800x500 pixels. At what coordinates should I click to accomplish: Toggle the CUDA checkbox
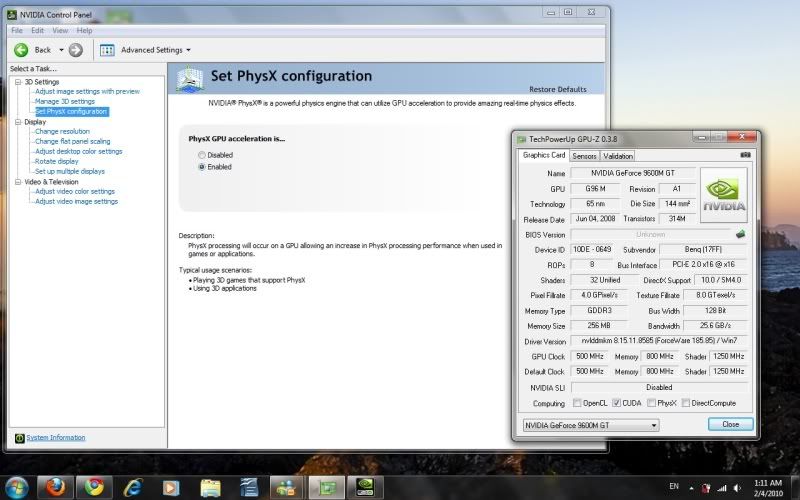pos(616,403)
